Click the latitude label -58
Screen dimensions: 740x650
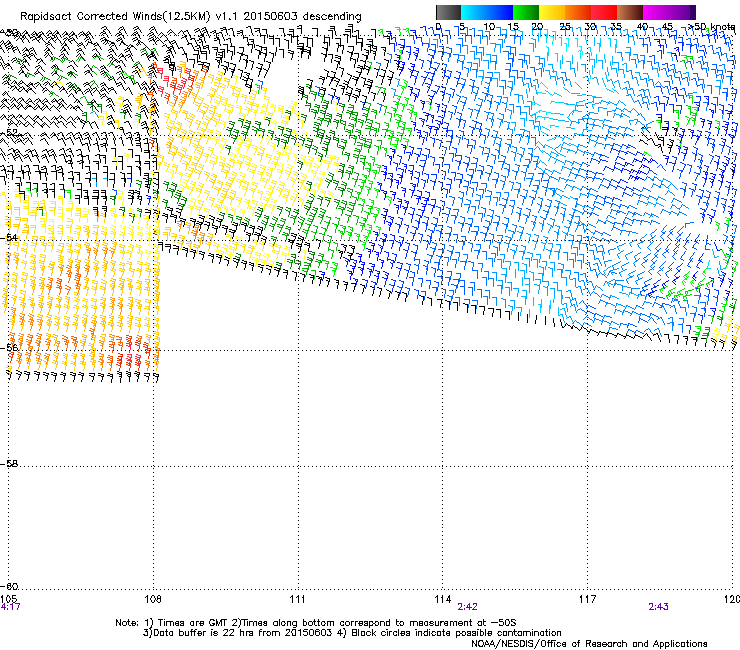click(x=9, y=464)
